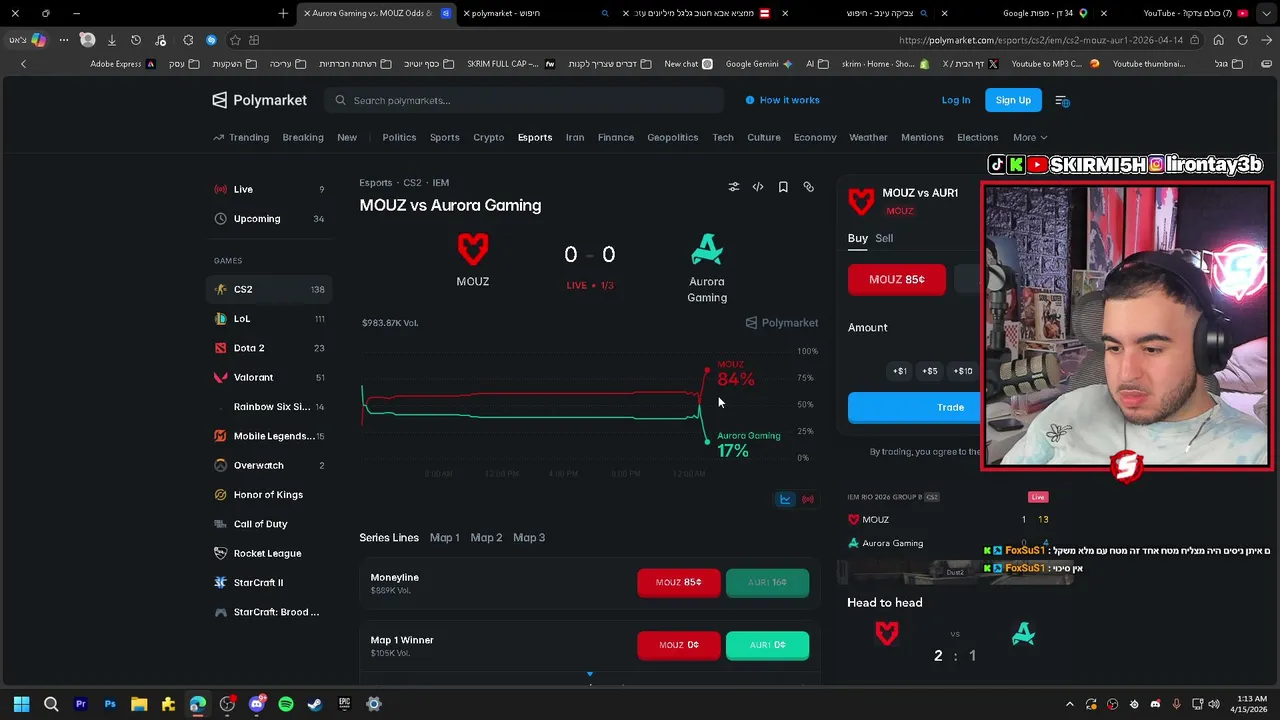This screenshot has height=720, width=1280.
Task: Open the market settings sliders icon
Action: point(734,187)
